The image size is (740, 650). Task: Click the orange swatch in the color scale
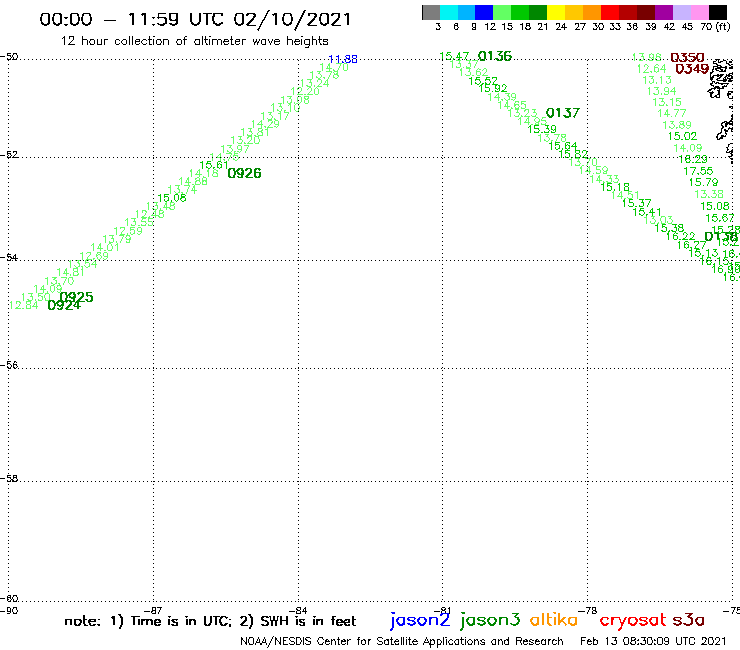(592, 12)
